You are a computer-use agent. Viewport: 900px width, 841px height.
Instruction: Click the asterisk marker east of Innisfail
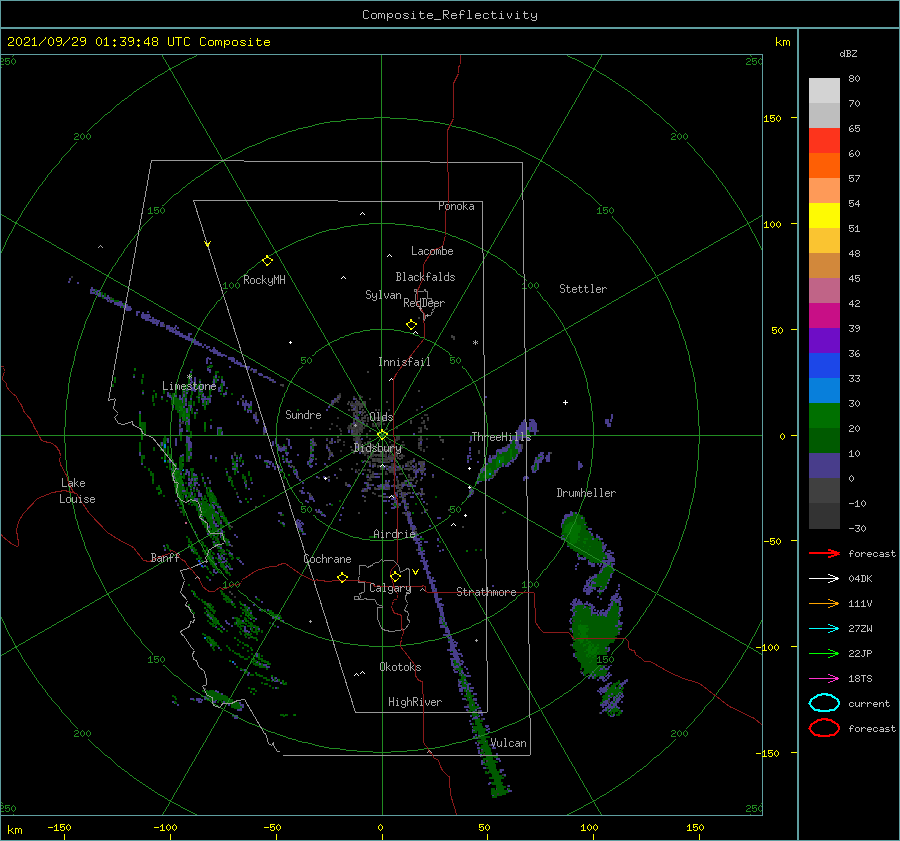(x=475, y=343)
